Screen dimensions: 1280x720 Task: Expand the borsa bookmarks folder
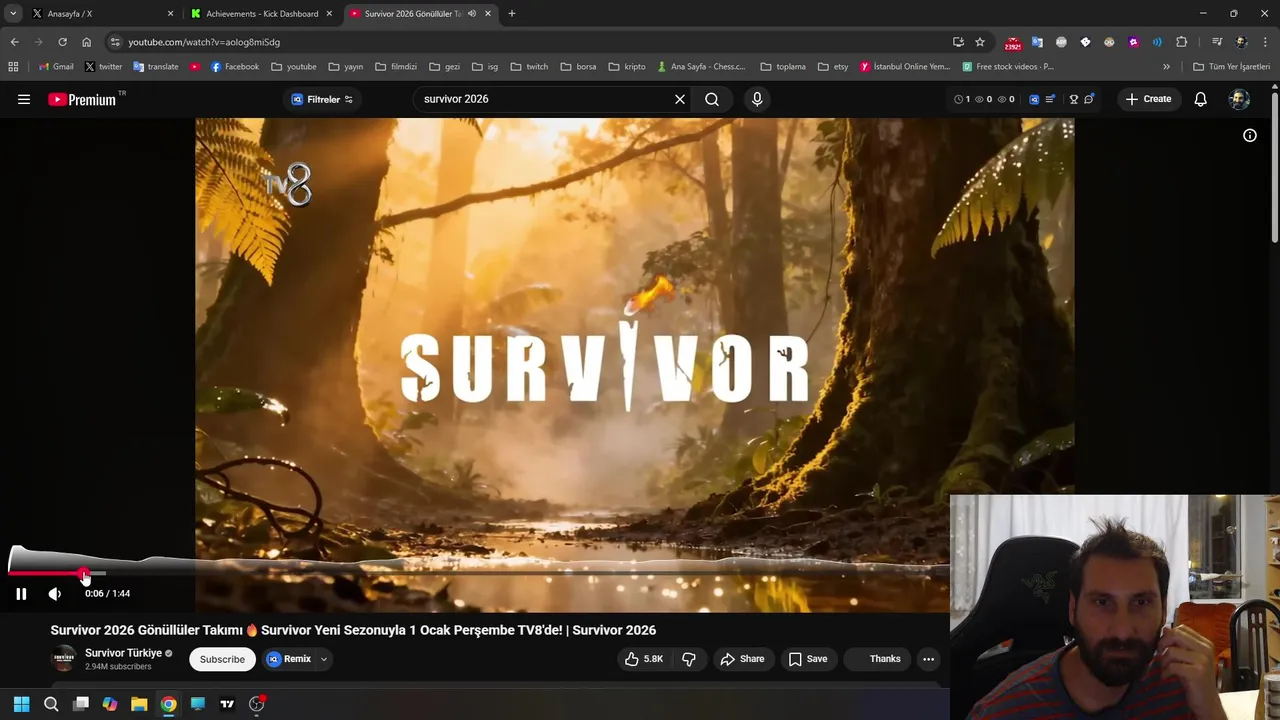point(578,67)
